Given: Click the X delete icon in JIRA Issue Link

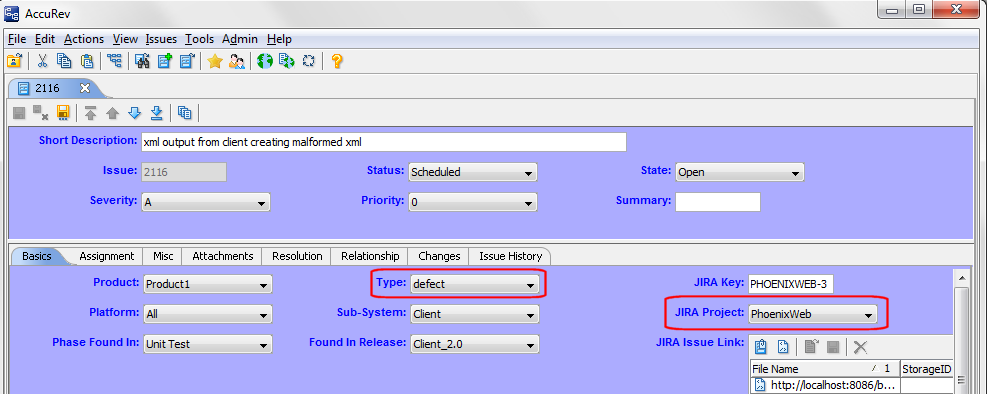Looking at the screenshot, I should point(860,347).
